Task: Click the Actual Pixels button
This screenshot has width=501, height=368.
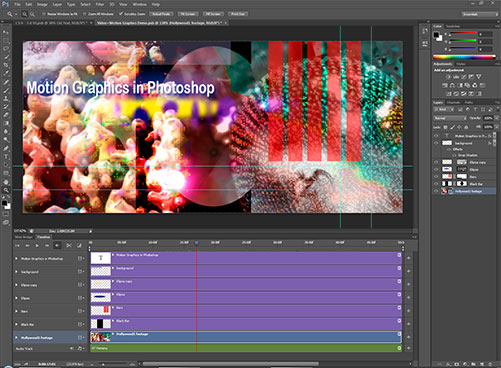Action: click(x=161, y=14)
